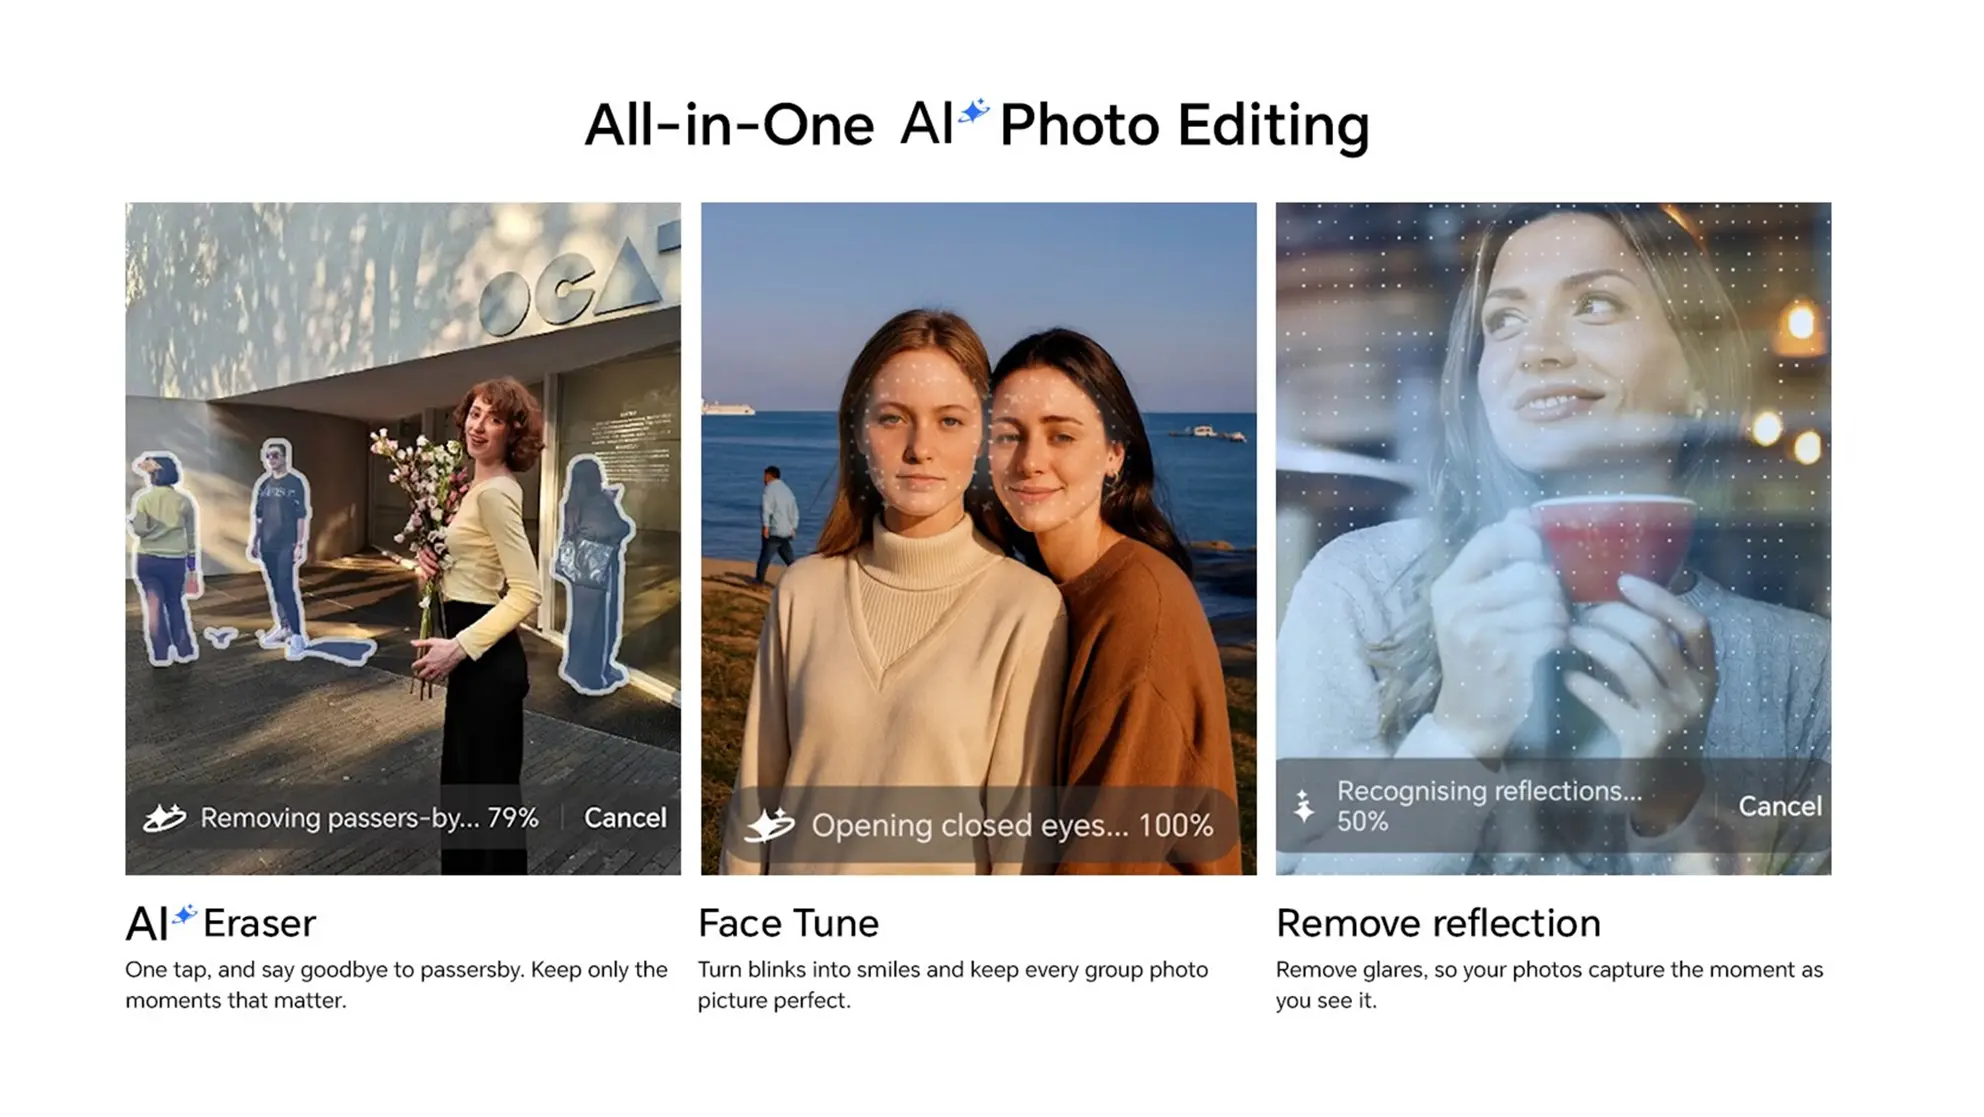
Task: Click the Recognising reflections 50% status
Action: pyautogui.click(x=1488, y=805)
